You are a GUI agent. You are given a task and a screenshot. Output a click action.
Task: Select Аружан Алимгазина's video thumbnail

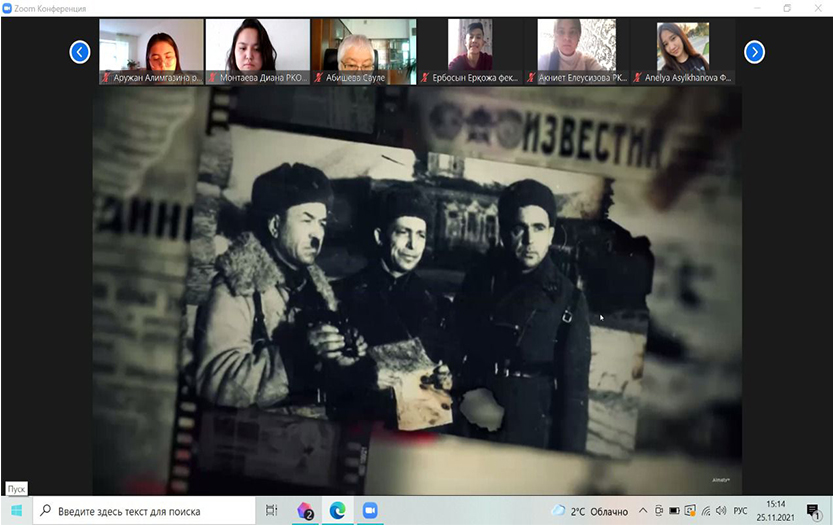[x=151, y=51]
